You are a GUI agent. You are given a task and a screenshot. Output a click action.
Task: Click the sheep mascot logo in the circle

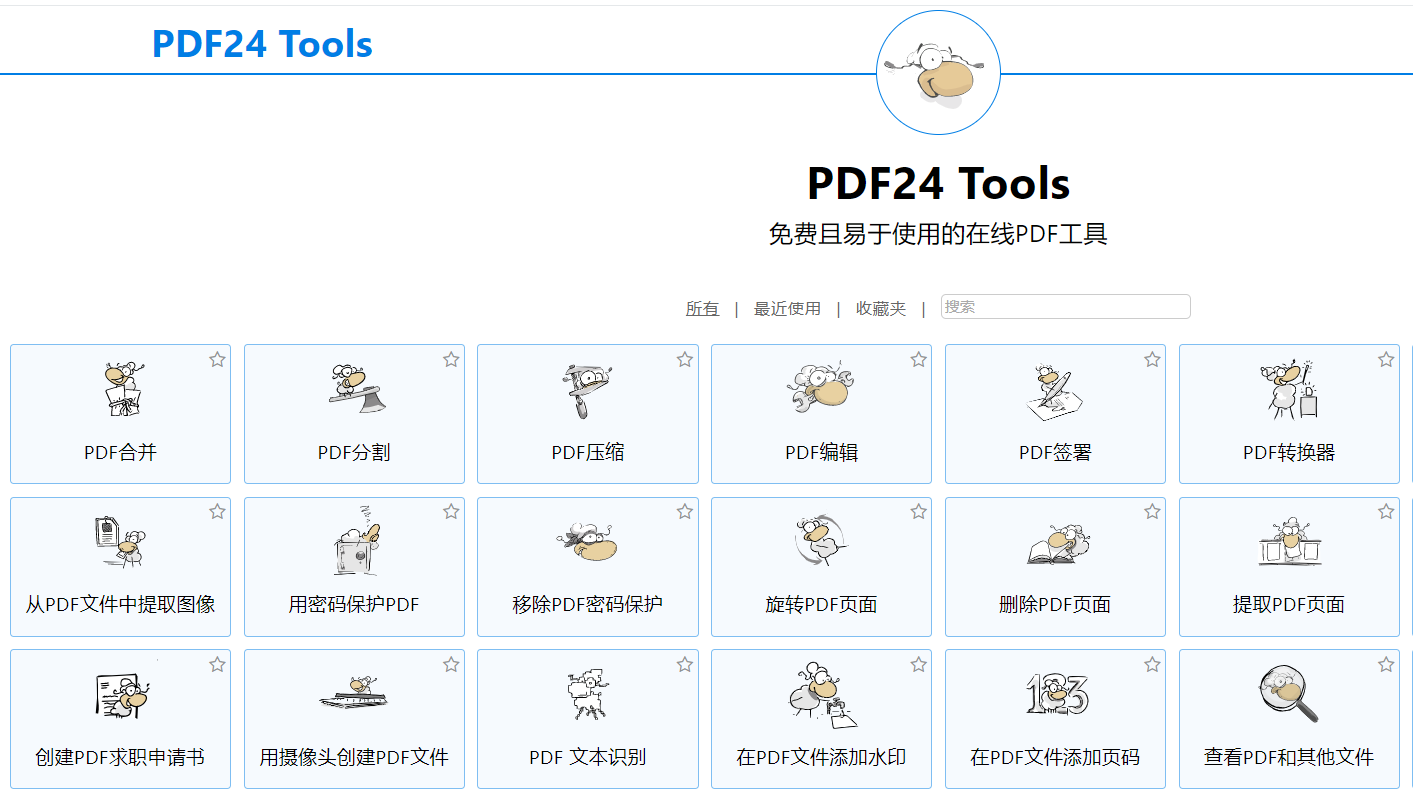(x=938, y=73)
